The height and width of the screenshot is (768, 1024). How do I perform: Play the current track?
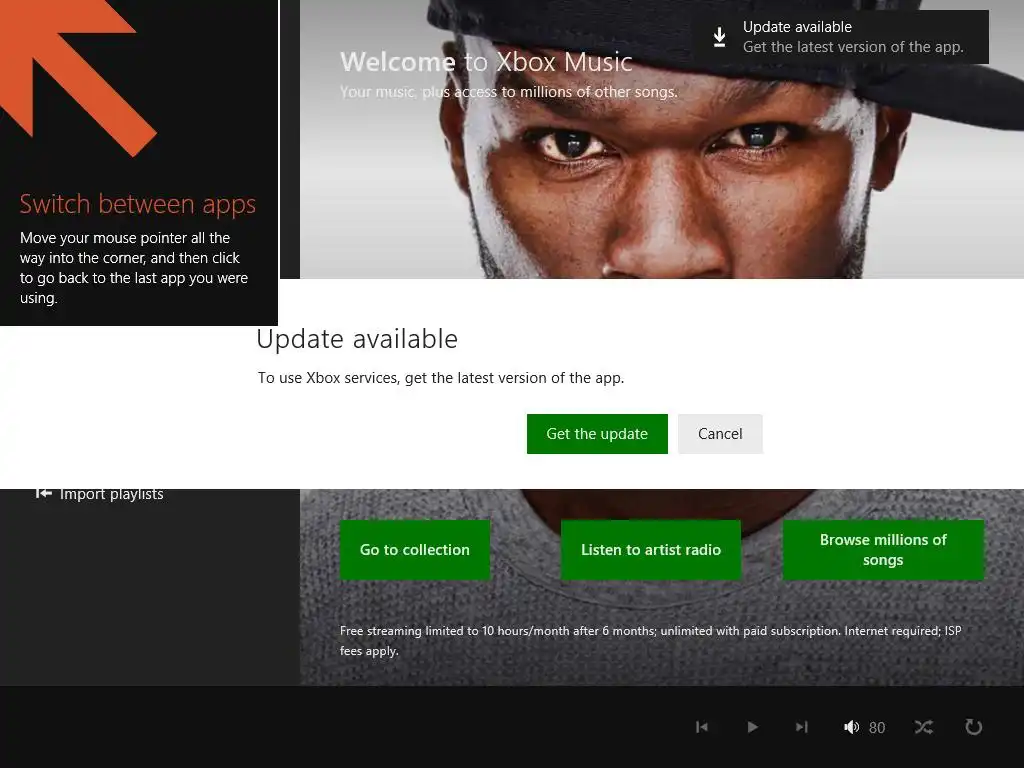tap(752, 727)
